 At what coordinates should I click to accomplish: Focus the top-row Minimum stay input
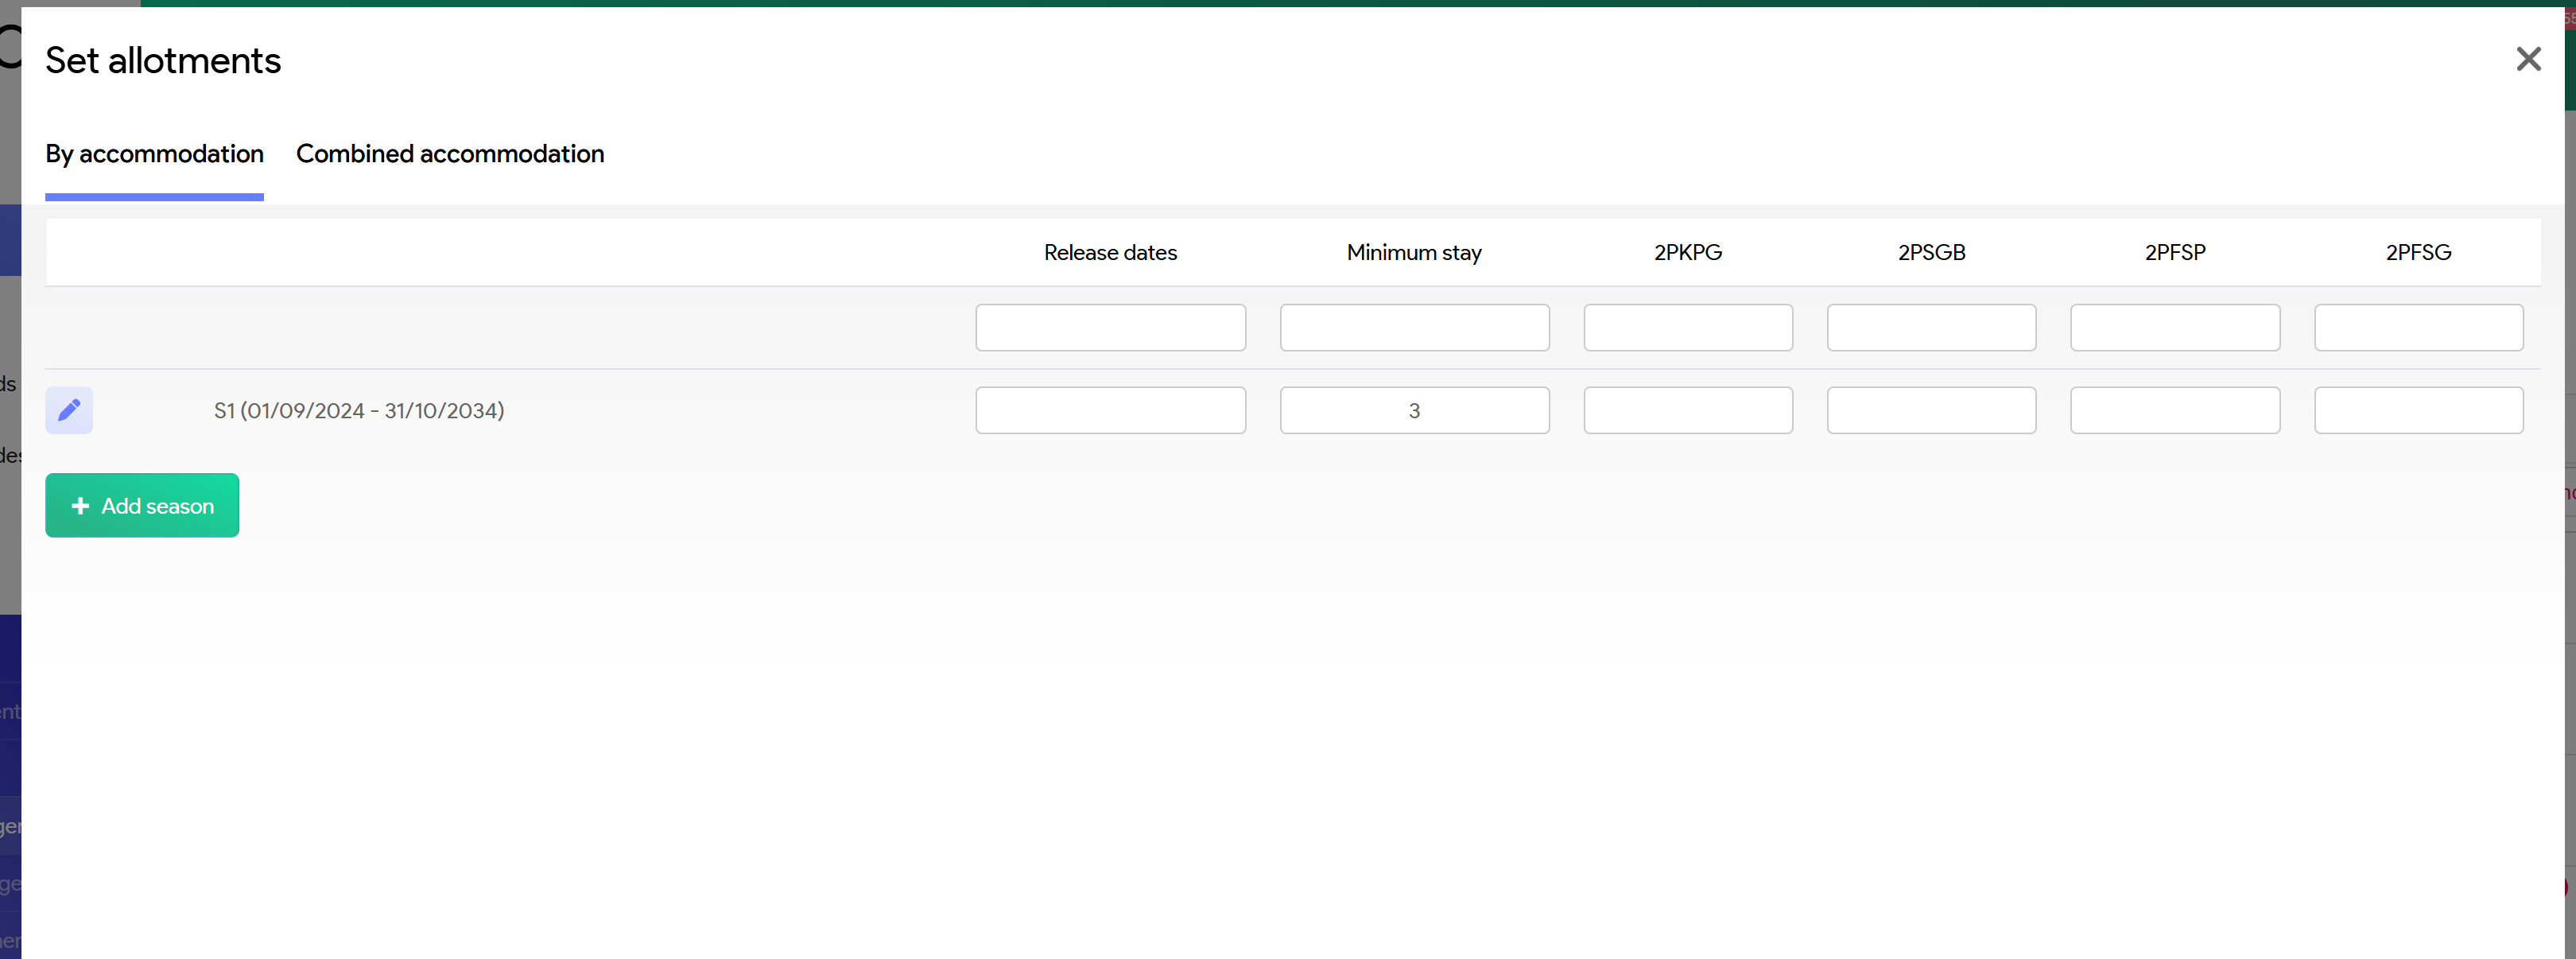coord(1414,328)
